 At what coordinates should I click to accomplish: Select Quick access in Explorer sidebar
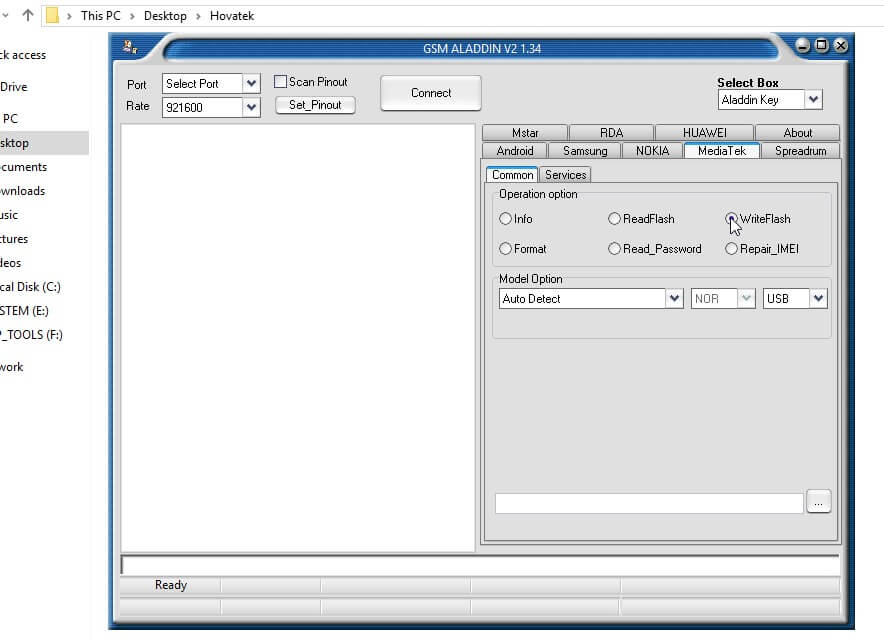click(23, 55)
